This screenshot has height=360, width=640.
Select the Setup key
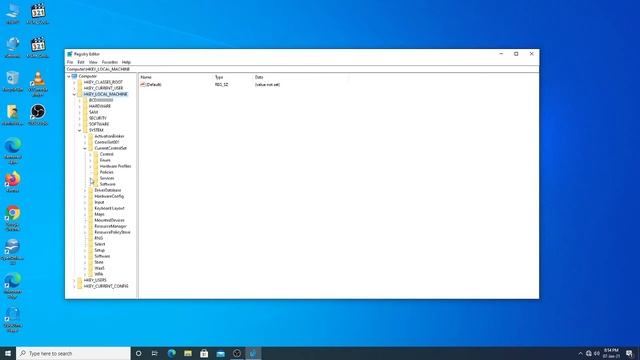coord(100,250)
